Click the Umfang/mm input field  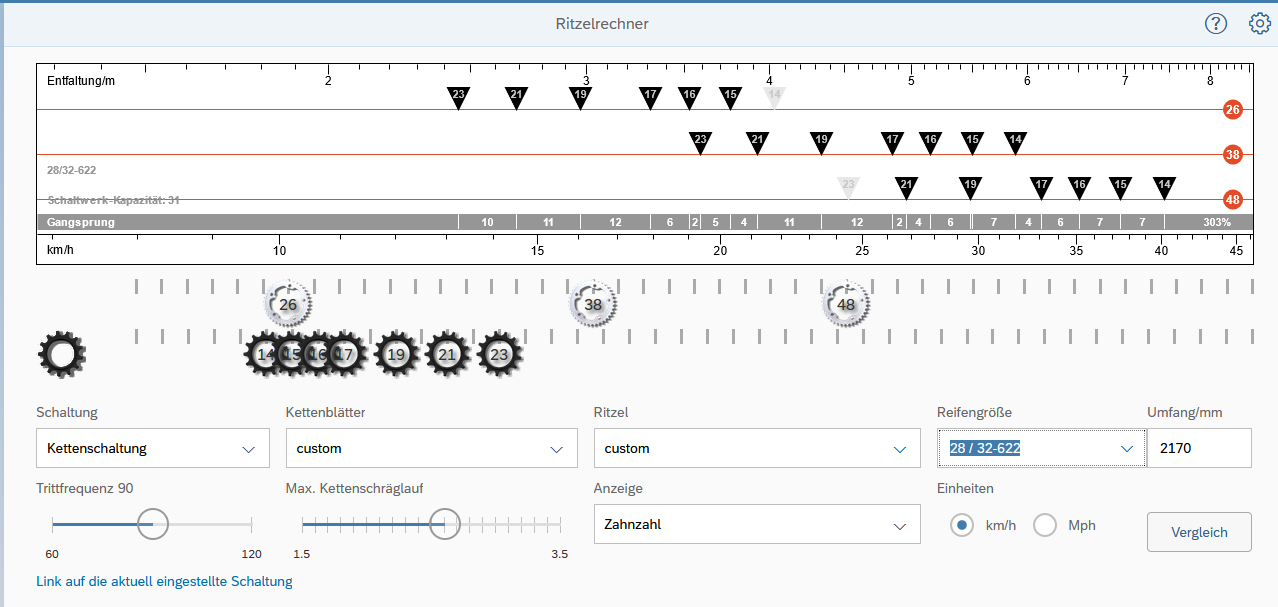click(x=1198, y=448)
